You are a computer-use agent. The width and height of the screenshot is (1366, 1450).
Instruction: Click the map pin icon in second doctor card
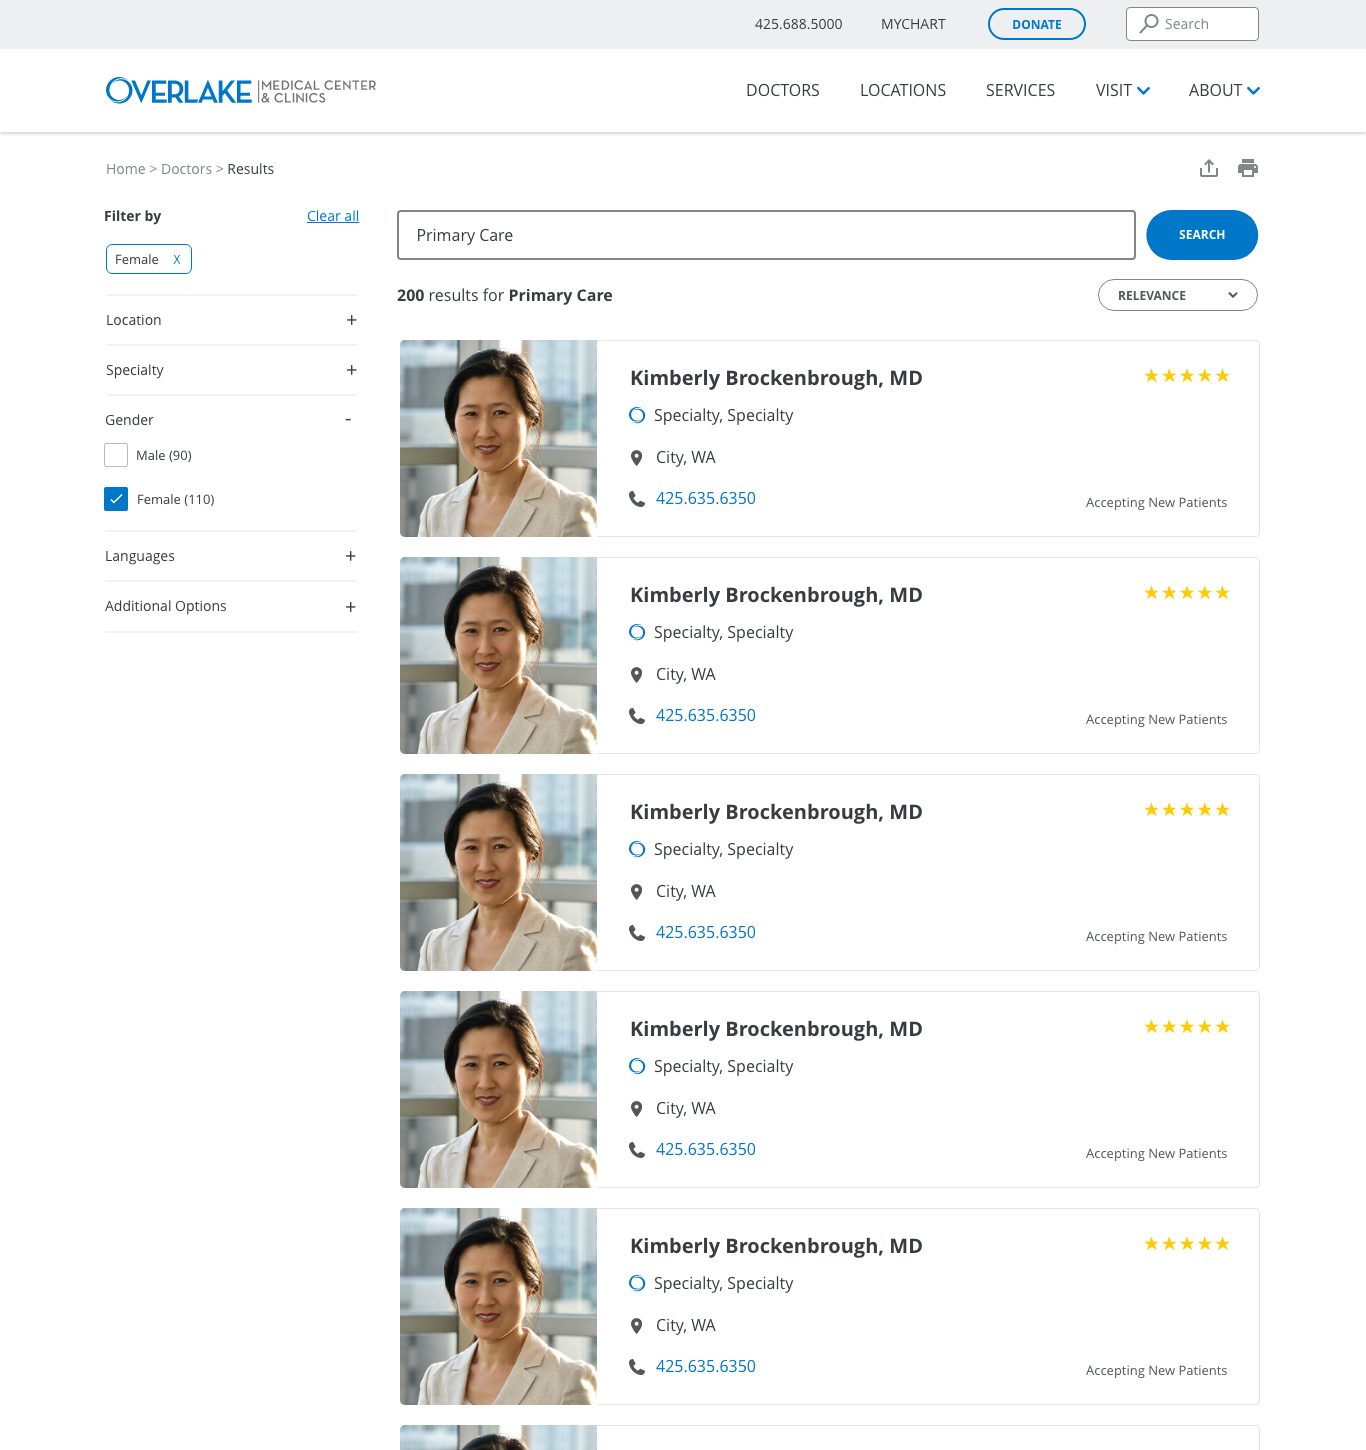(x=636, y=674)
